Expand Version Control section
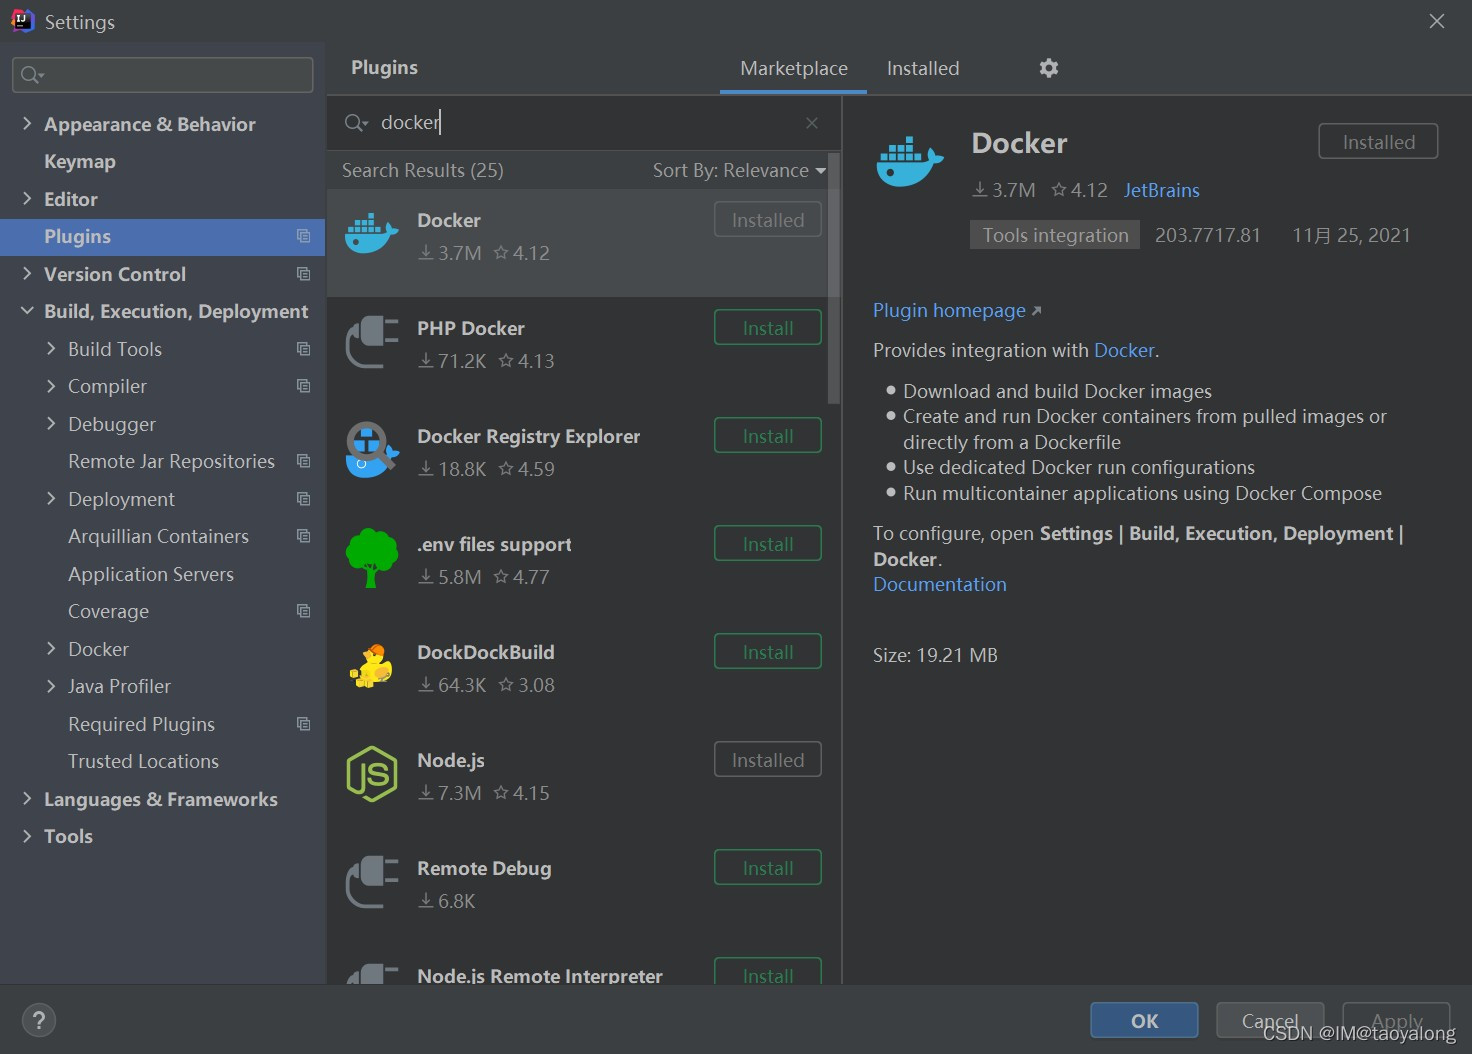 27,274
